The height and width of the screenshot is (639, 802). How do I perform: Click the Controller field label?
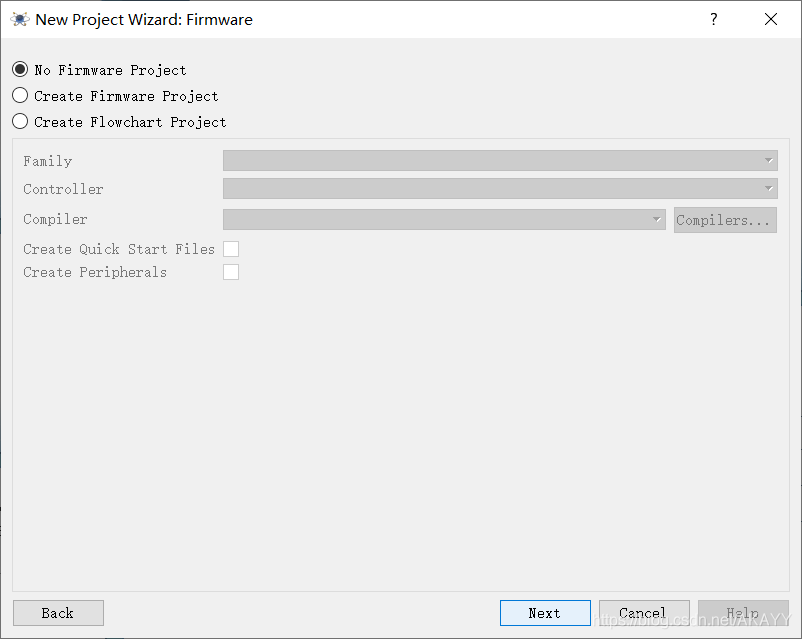click(x=63, y=189)
